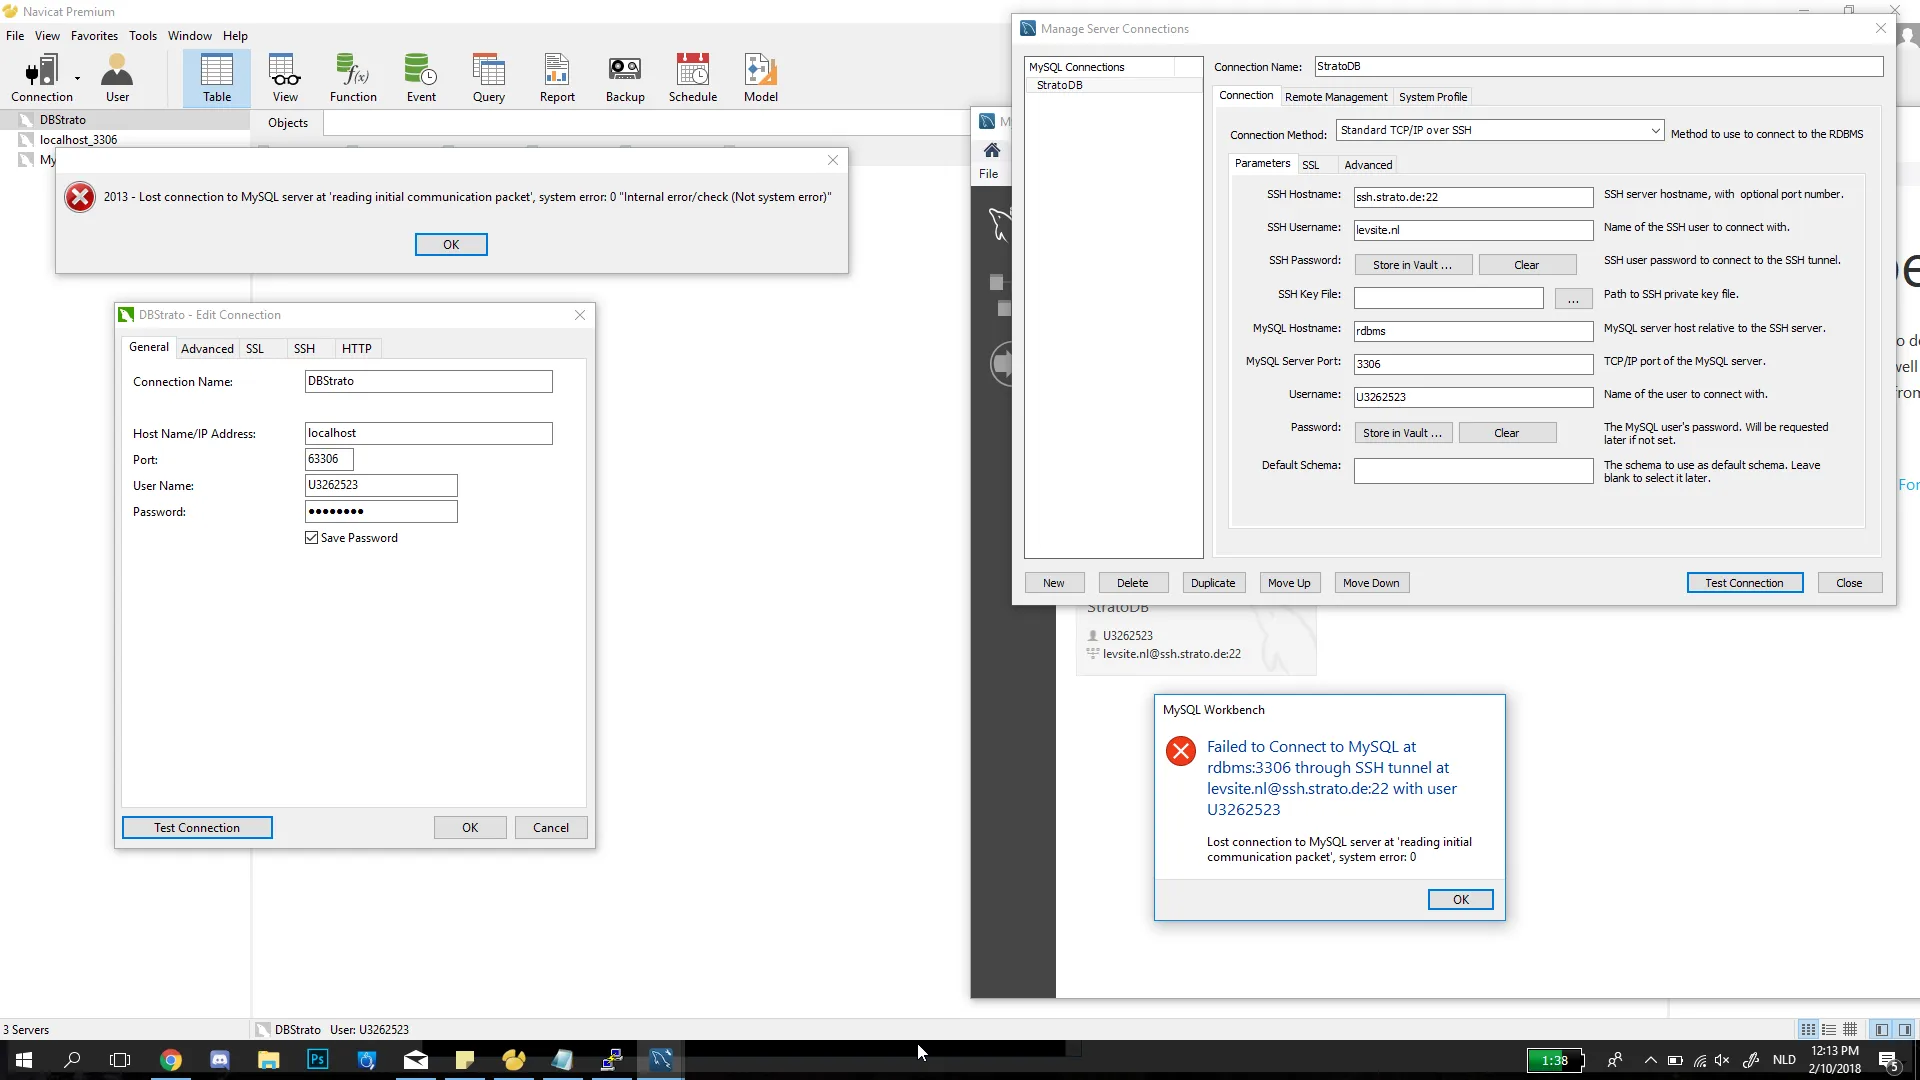Expand the Connection Method dropdown
The width and height of the screenshot is (1920, 1080).
1655,130
